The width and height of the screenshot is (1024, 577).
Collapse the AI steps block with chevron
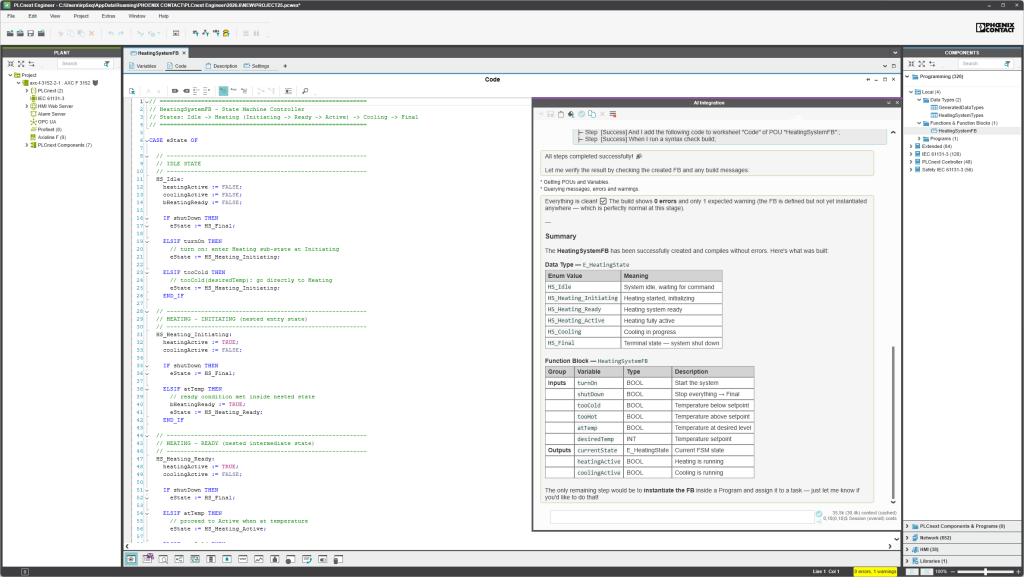[x=893, y=133]
